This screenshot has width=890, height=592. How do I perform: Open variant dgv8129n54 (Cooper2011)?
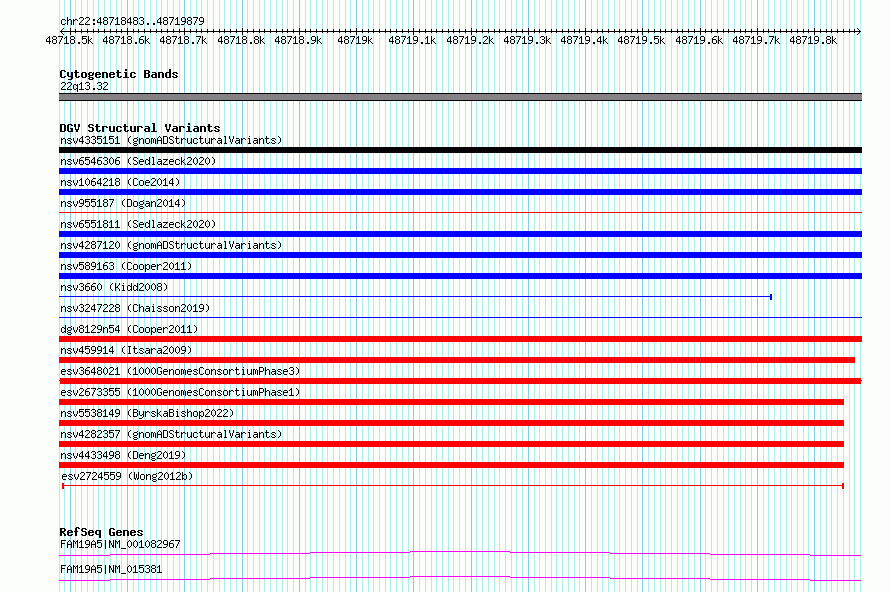pos(129,329)
